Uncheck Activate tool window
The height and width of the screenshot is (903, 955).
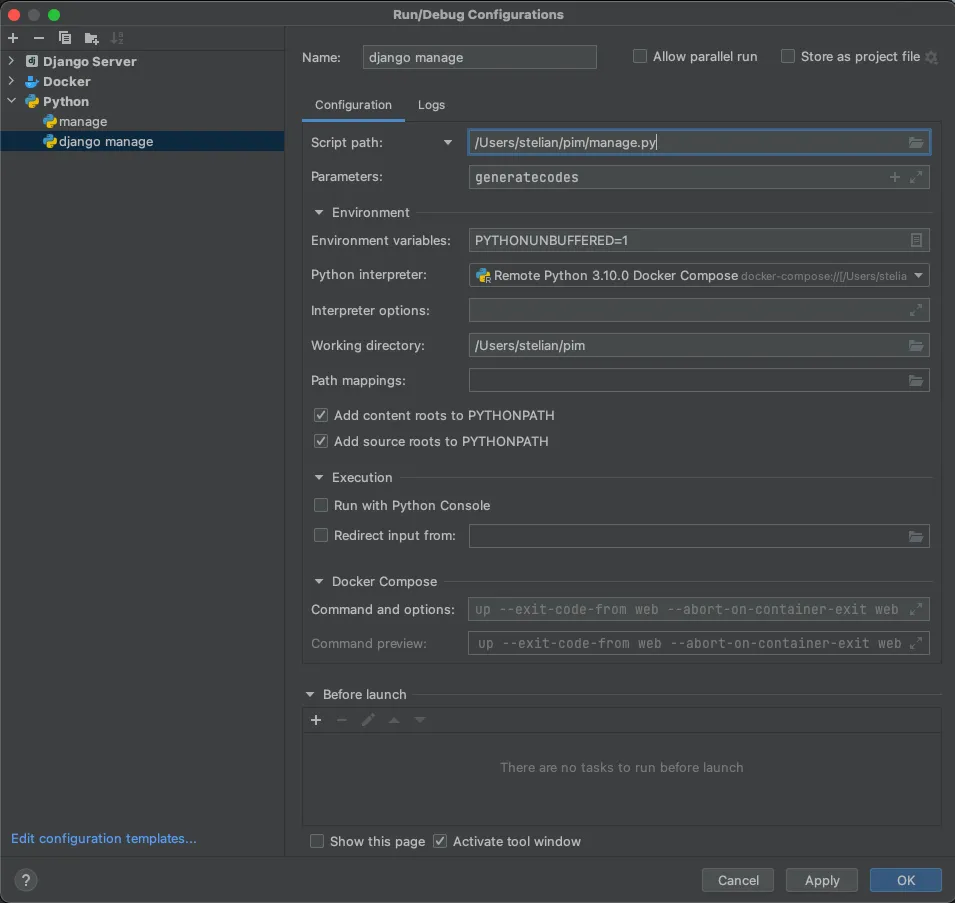pyautogui.click(x=440, y=842)
